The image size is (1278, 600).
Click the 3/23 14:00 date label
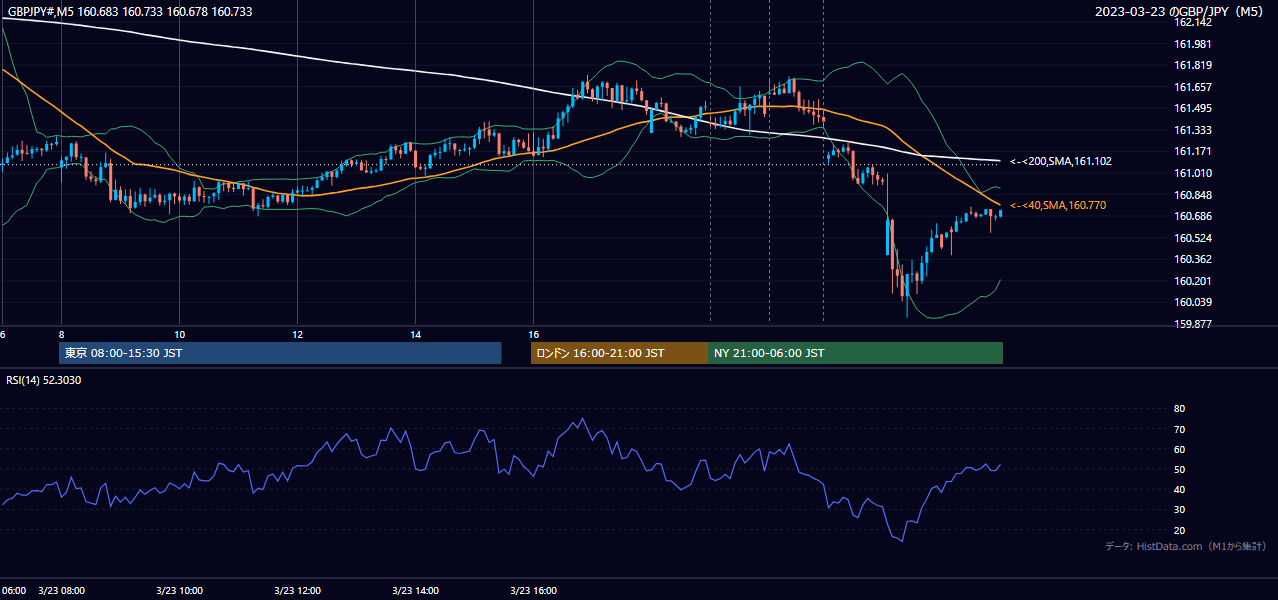[415, 591]
